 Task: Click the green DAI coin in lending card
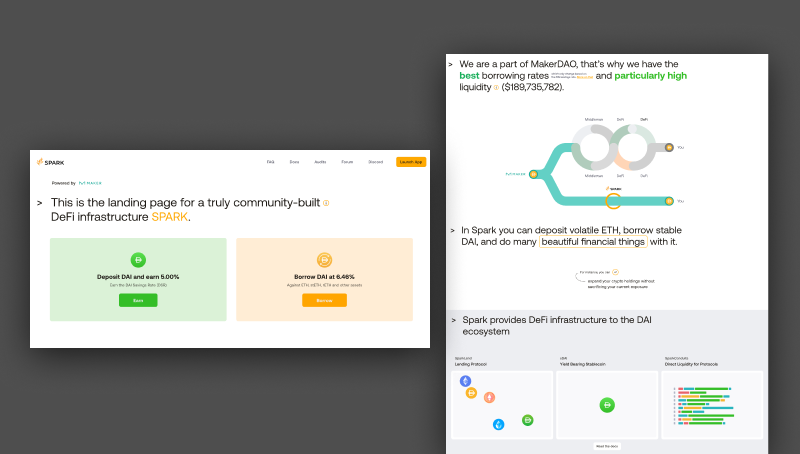528,420
